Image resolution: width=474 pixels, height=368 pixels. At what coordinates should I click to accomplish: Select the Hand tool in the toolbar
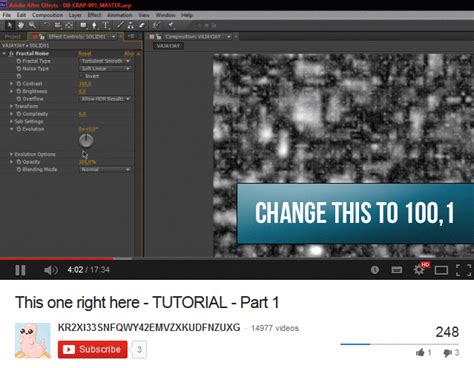point(21,25)
